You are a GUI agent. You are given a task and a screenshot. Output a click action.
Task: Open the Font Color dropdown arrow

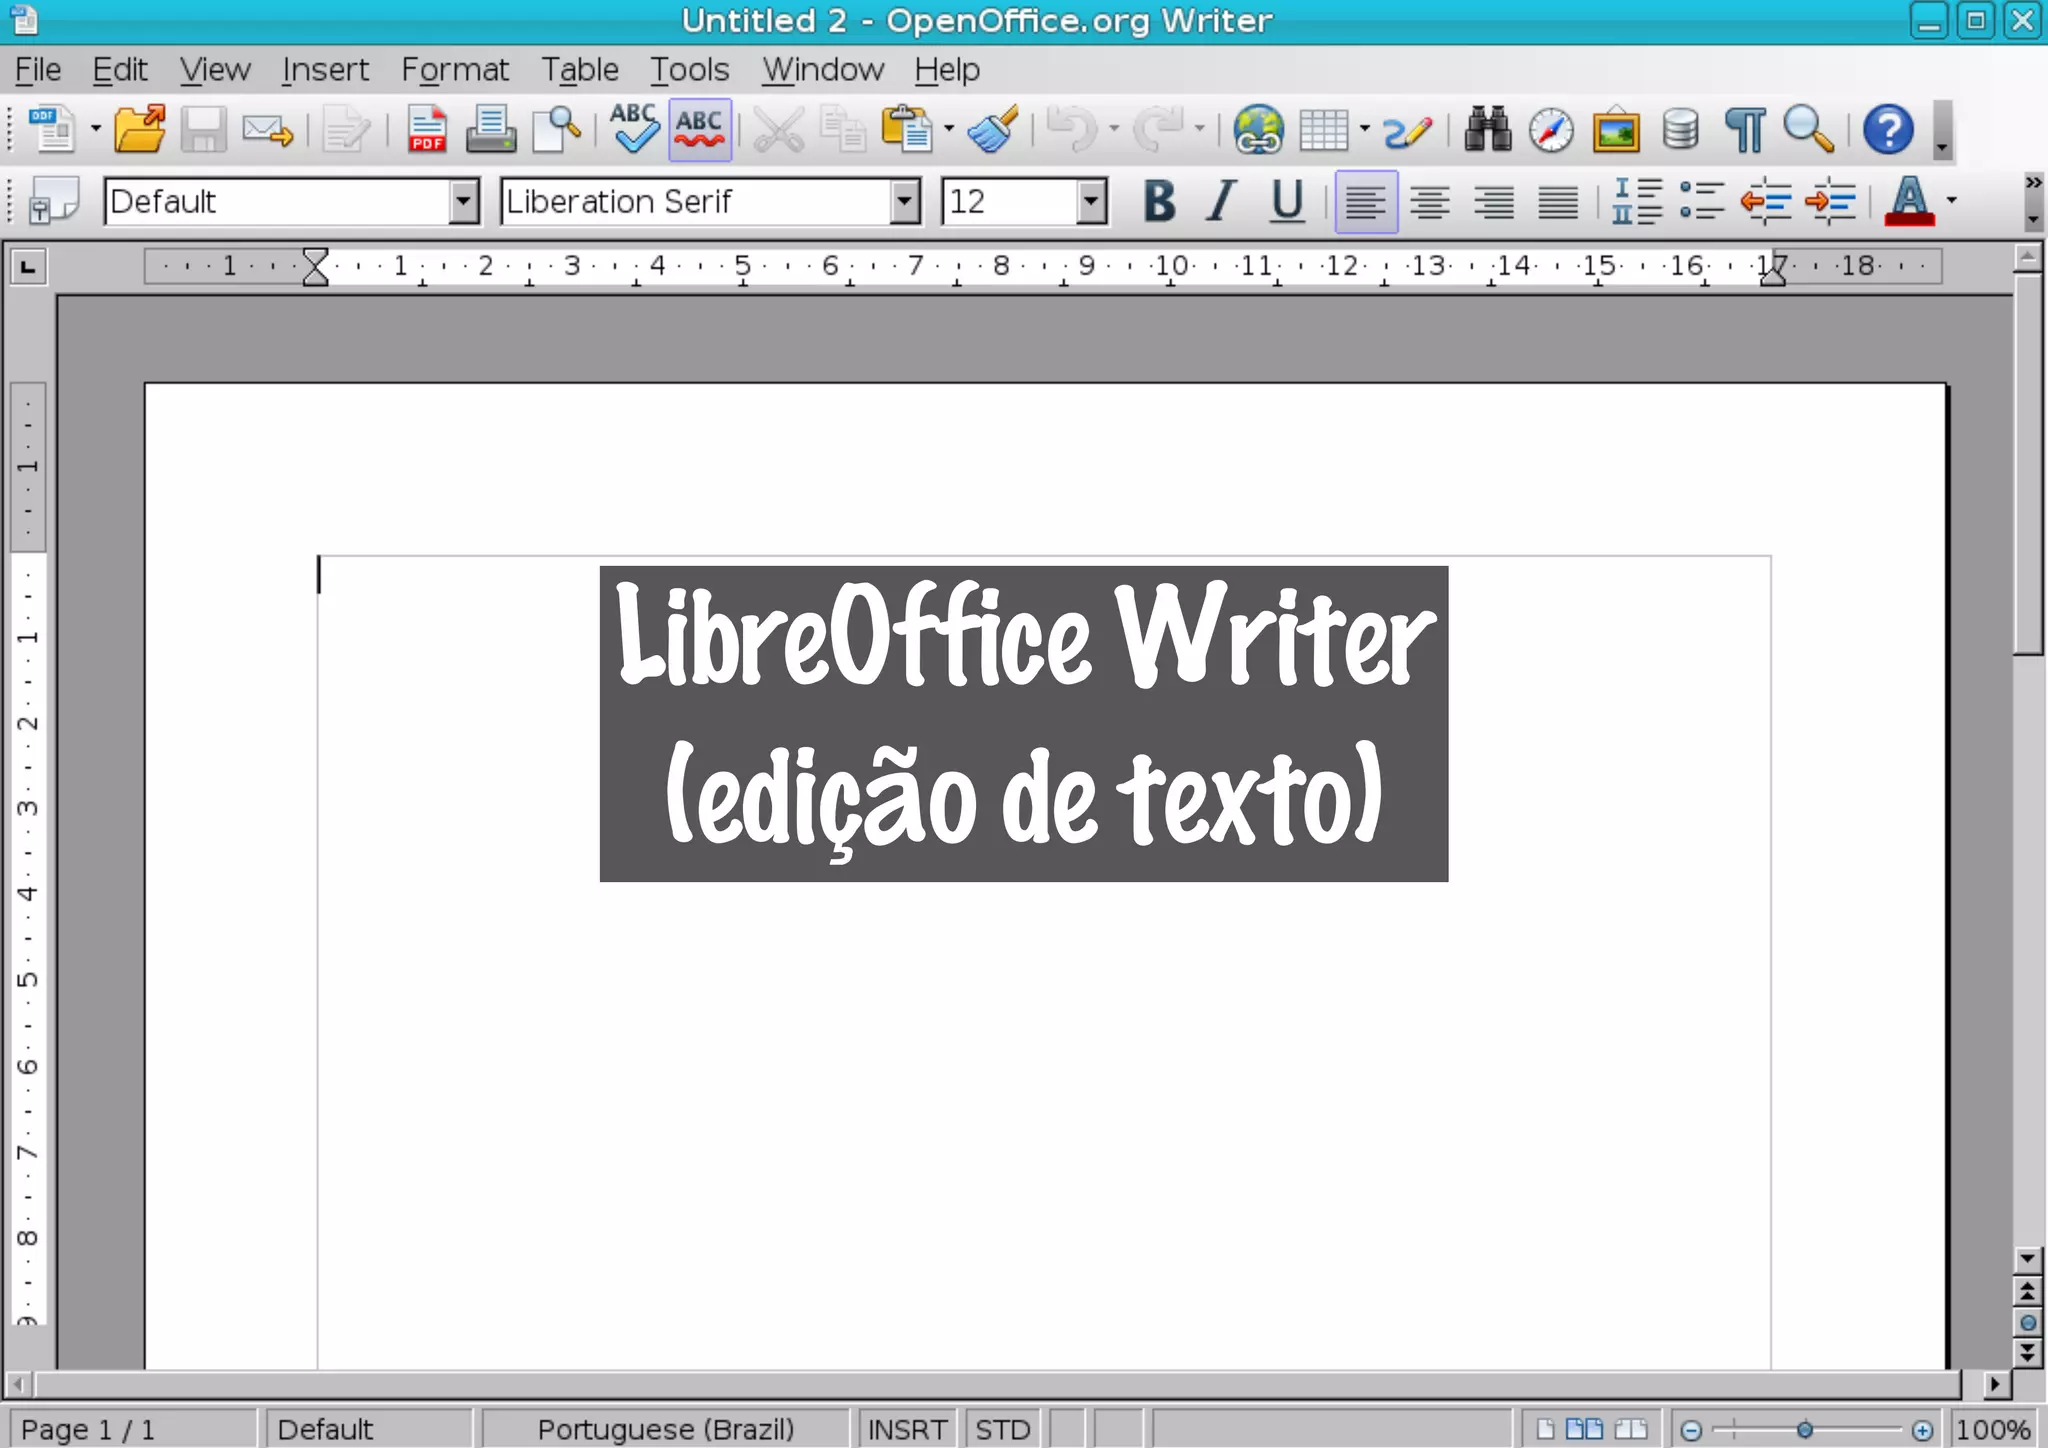pos(1951,201)
